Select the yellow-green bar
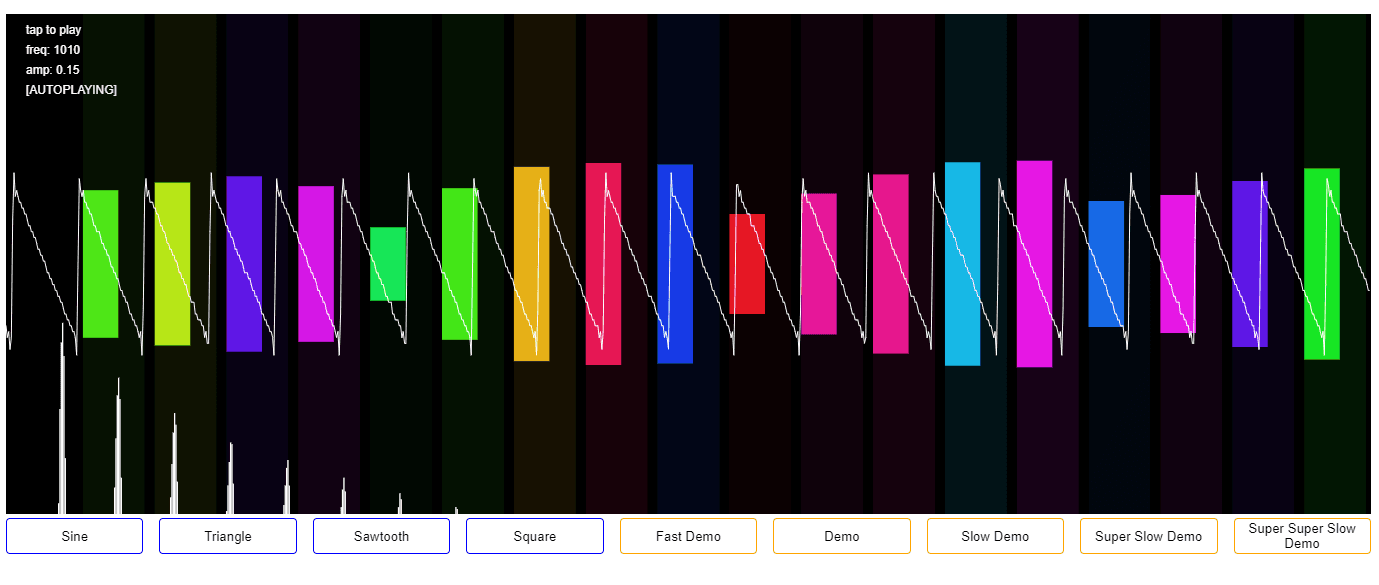The height and width of the screenshot is (585, 1379). click(172, 264)
